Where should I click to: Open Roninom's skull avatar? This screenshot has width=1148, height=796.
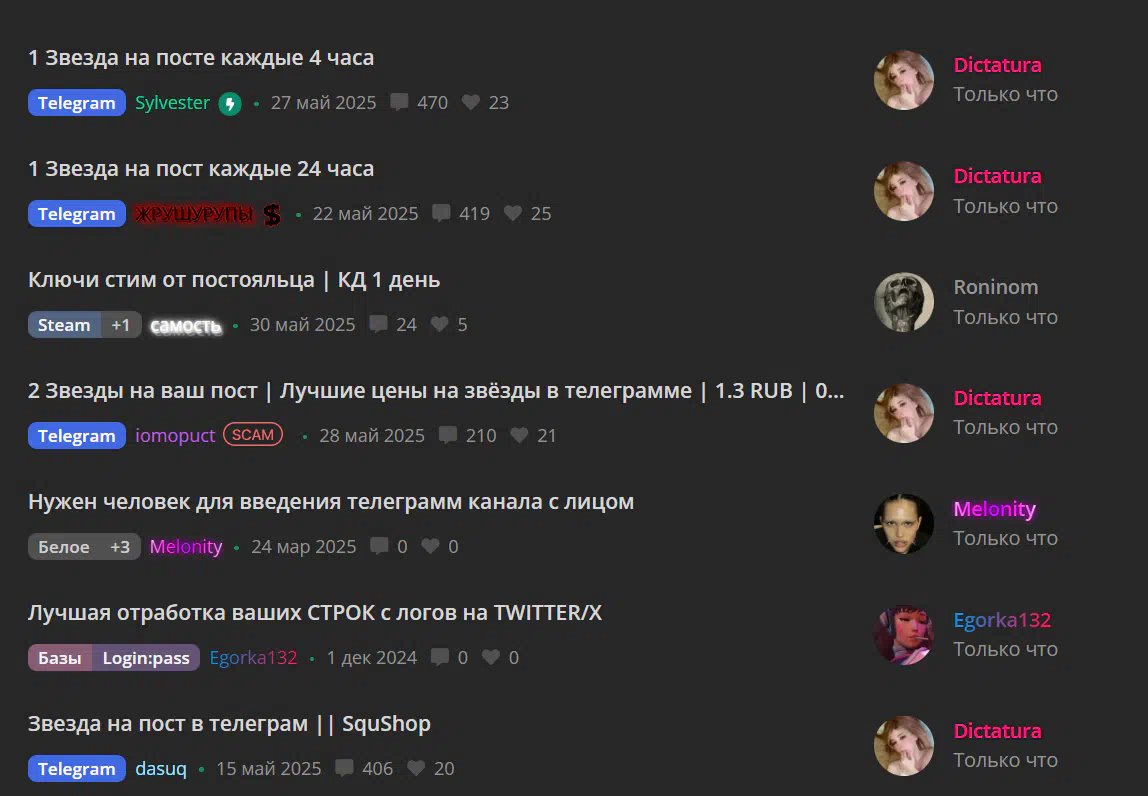[x=903, y=302]
